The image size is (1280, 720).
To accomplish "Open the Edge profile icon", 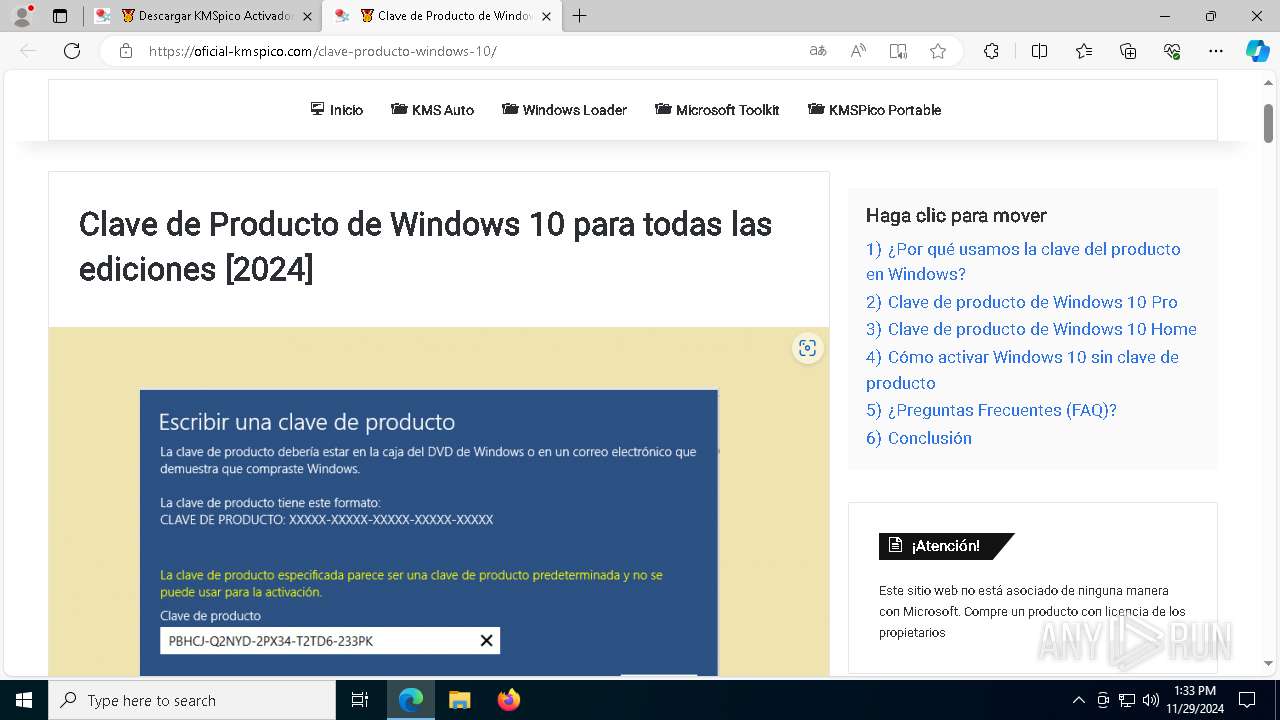I will (x=22, y=16).
